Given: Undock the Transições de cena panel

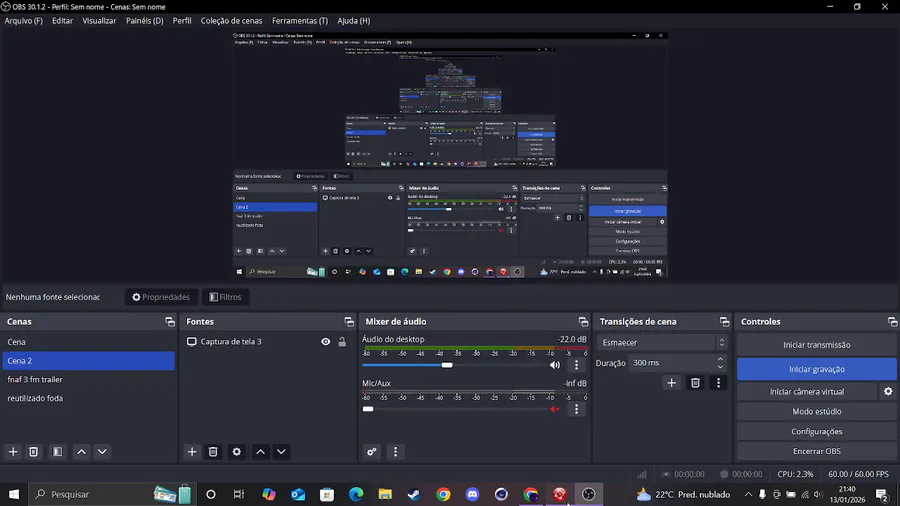Looking at the screenshot, I should (724, 322).
